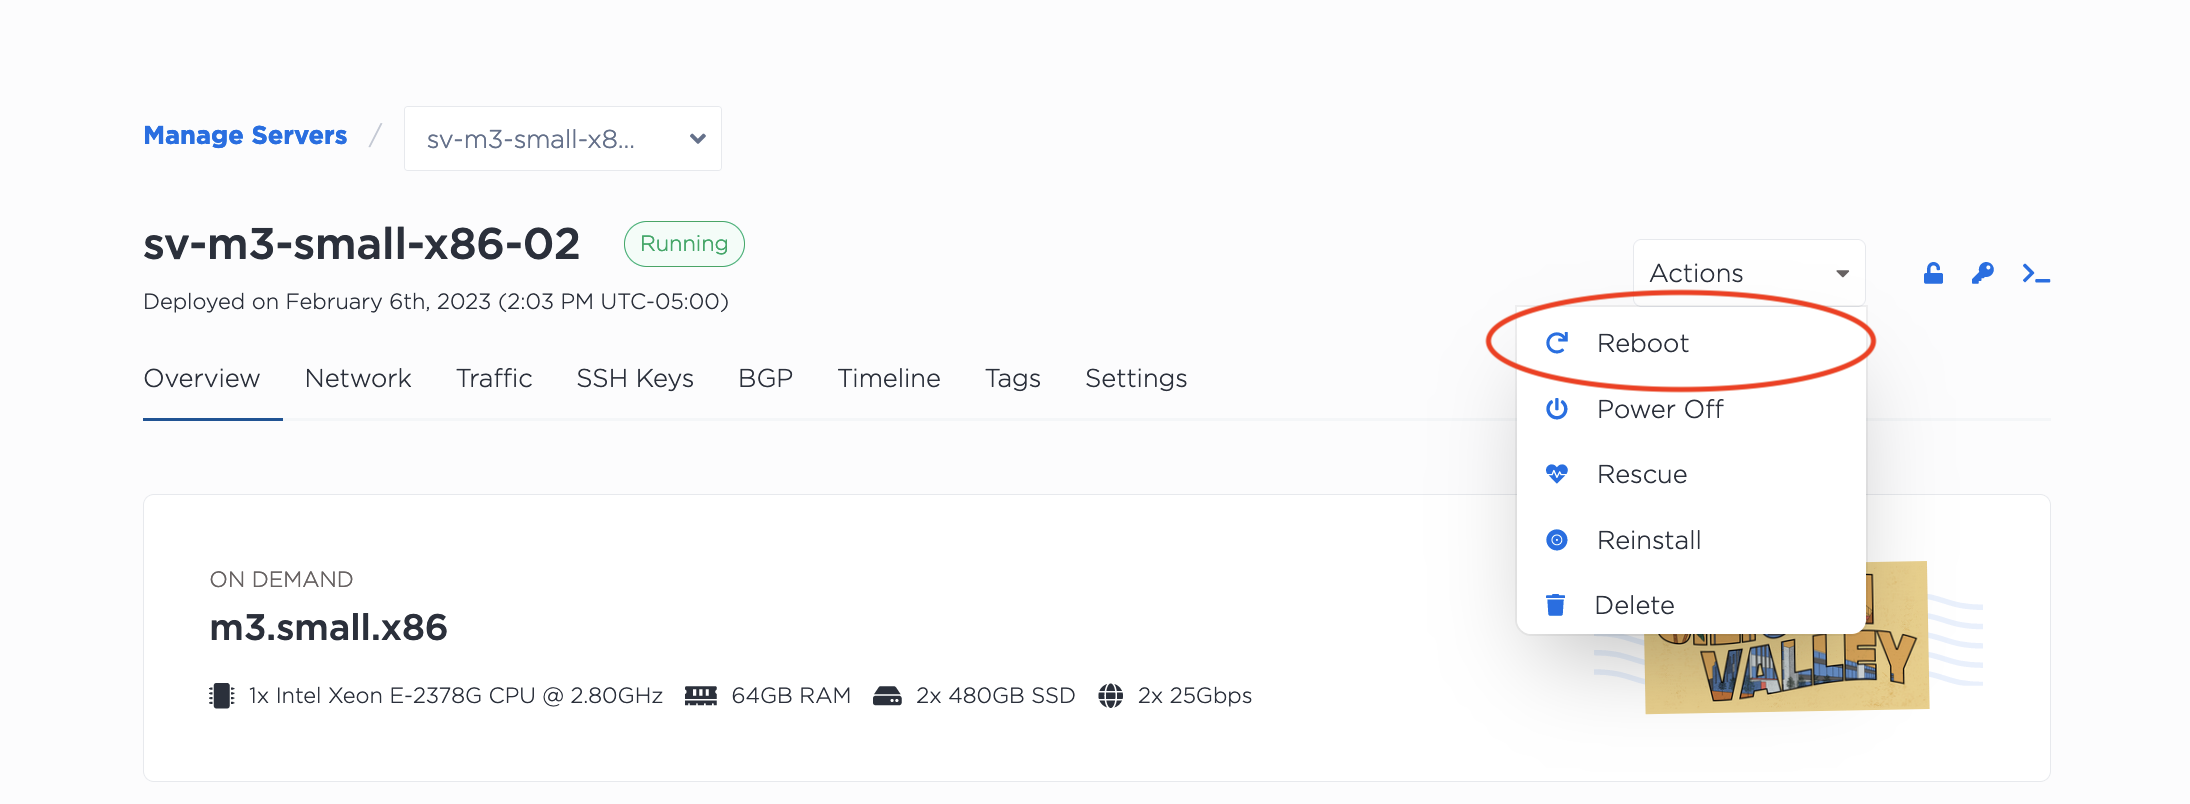This screenshot has height=804, width=2190.
Task: Click the Running status badge
Action: 684,244
